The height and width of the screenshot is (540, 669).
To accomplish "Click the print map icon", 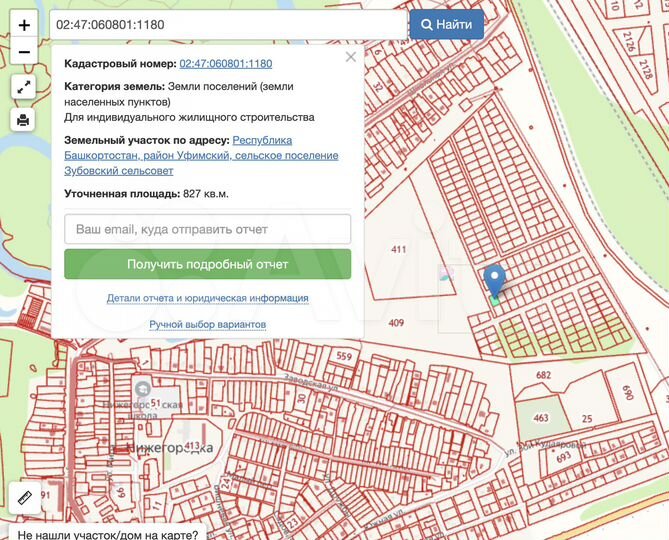I will 24,120.
